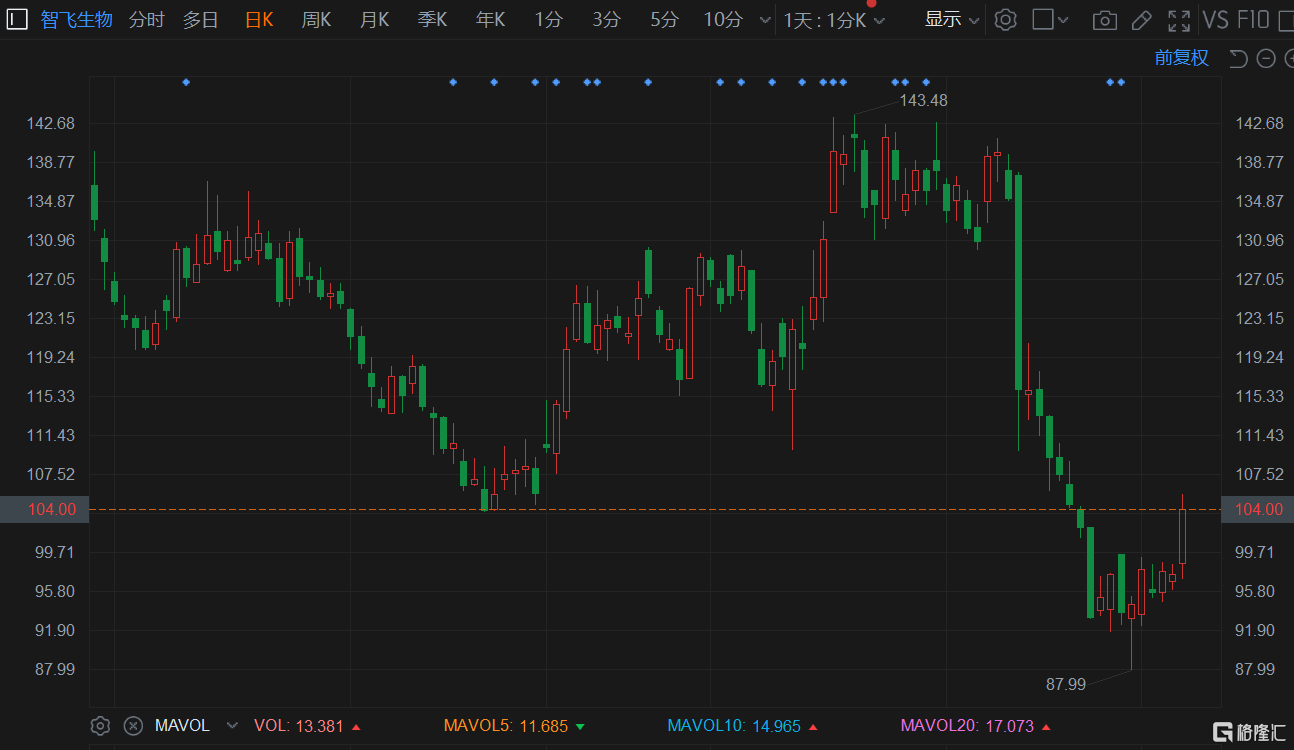This screenshot has width=1294, height=750.
Task: Expand the MAVOL indicator dropdown
Action: [x=232, y=726]
